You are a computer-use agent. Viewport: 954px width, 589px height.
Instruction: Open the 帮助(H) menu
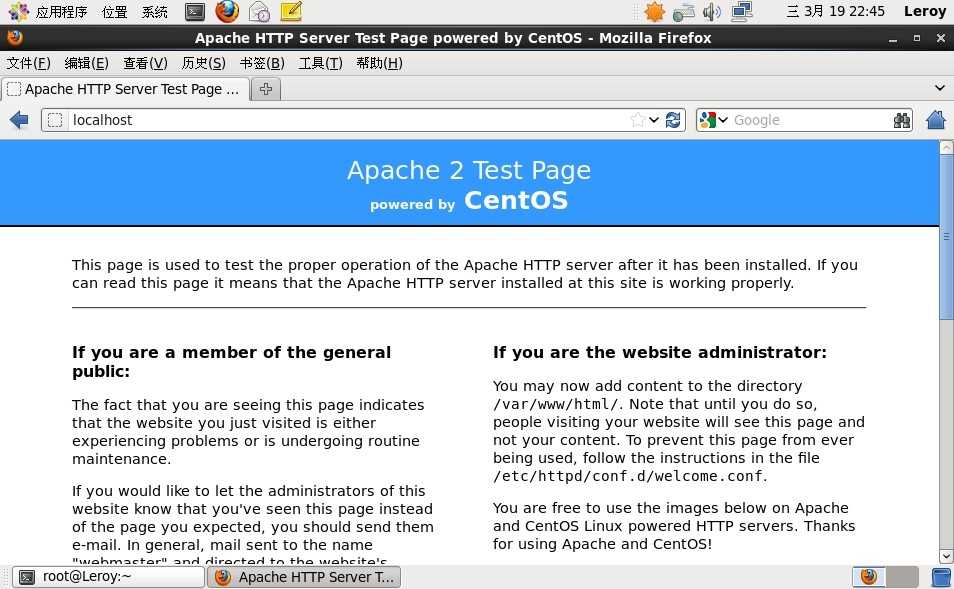379,63
